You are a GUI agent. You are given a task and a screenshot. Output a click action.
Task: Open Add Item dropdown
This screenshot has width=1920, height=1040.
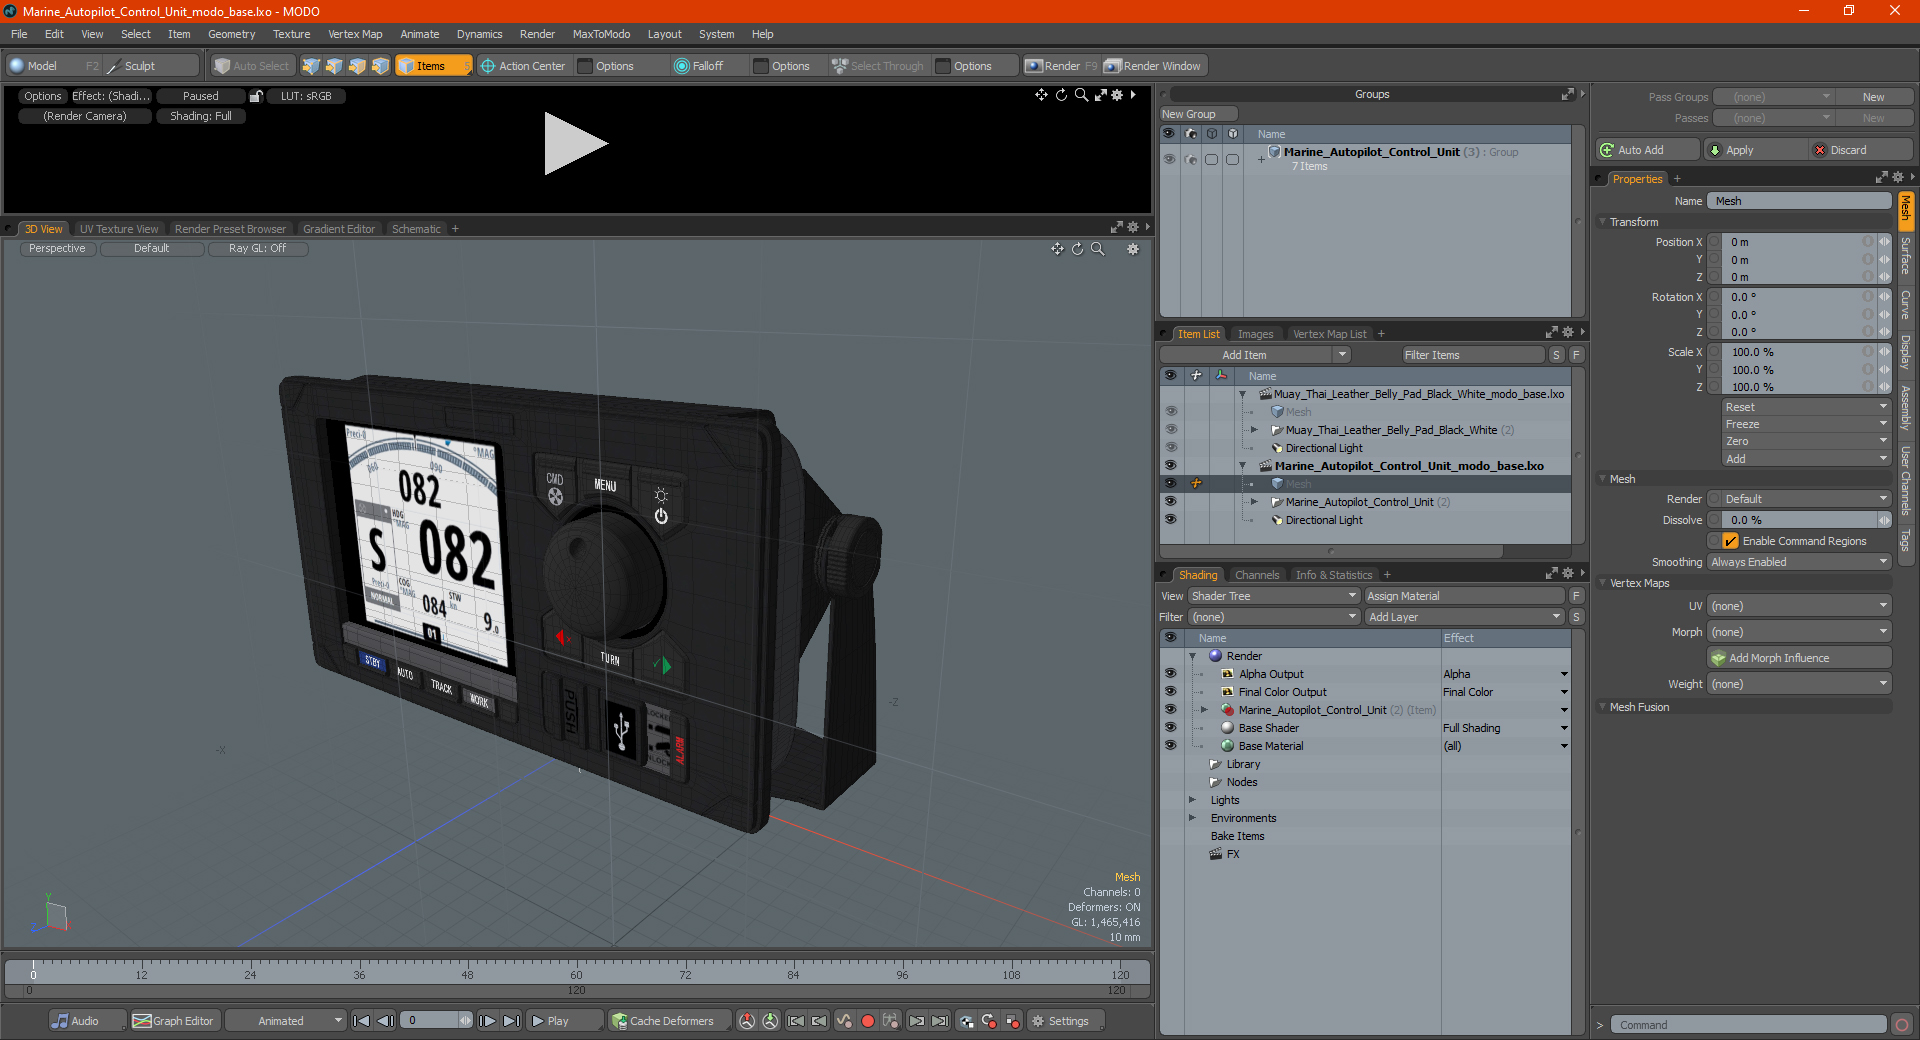[1256, 355]
